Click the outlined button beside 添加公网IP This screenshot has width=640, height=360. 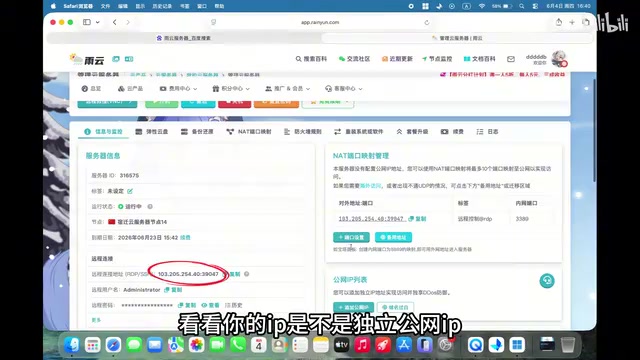point(396,307)
